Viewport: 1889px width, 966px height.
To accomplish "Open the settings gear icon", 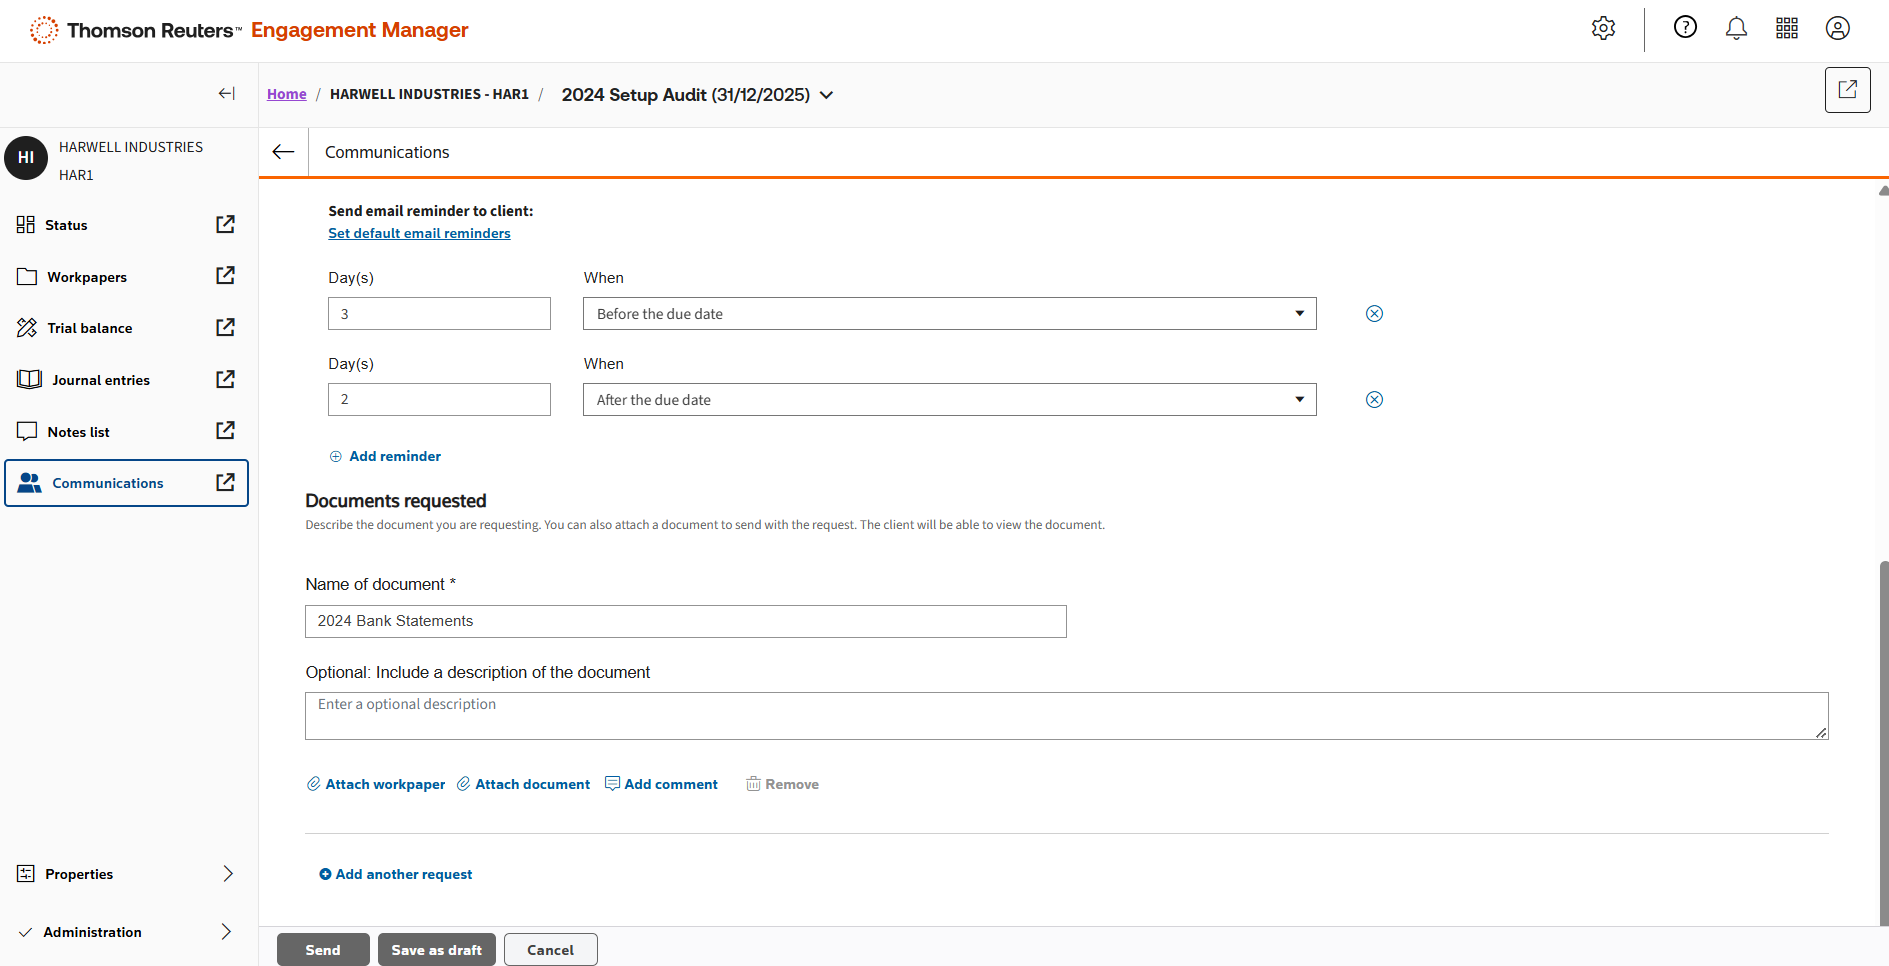I will tap(1603, 29).
